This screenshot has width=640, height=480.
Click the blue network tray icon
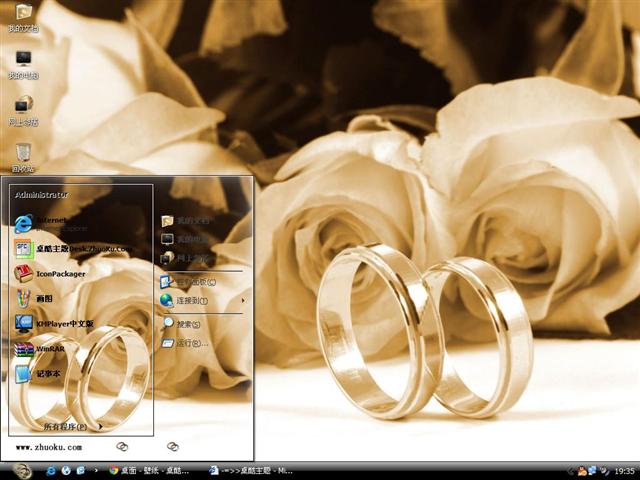(x=592, y=471)
